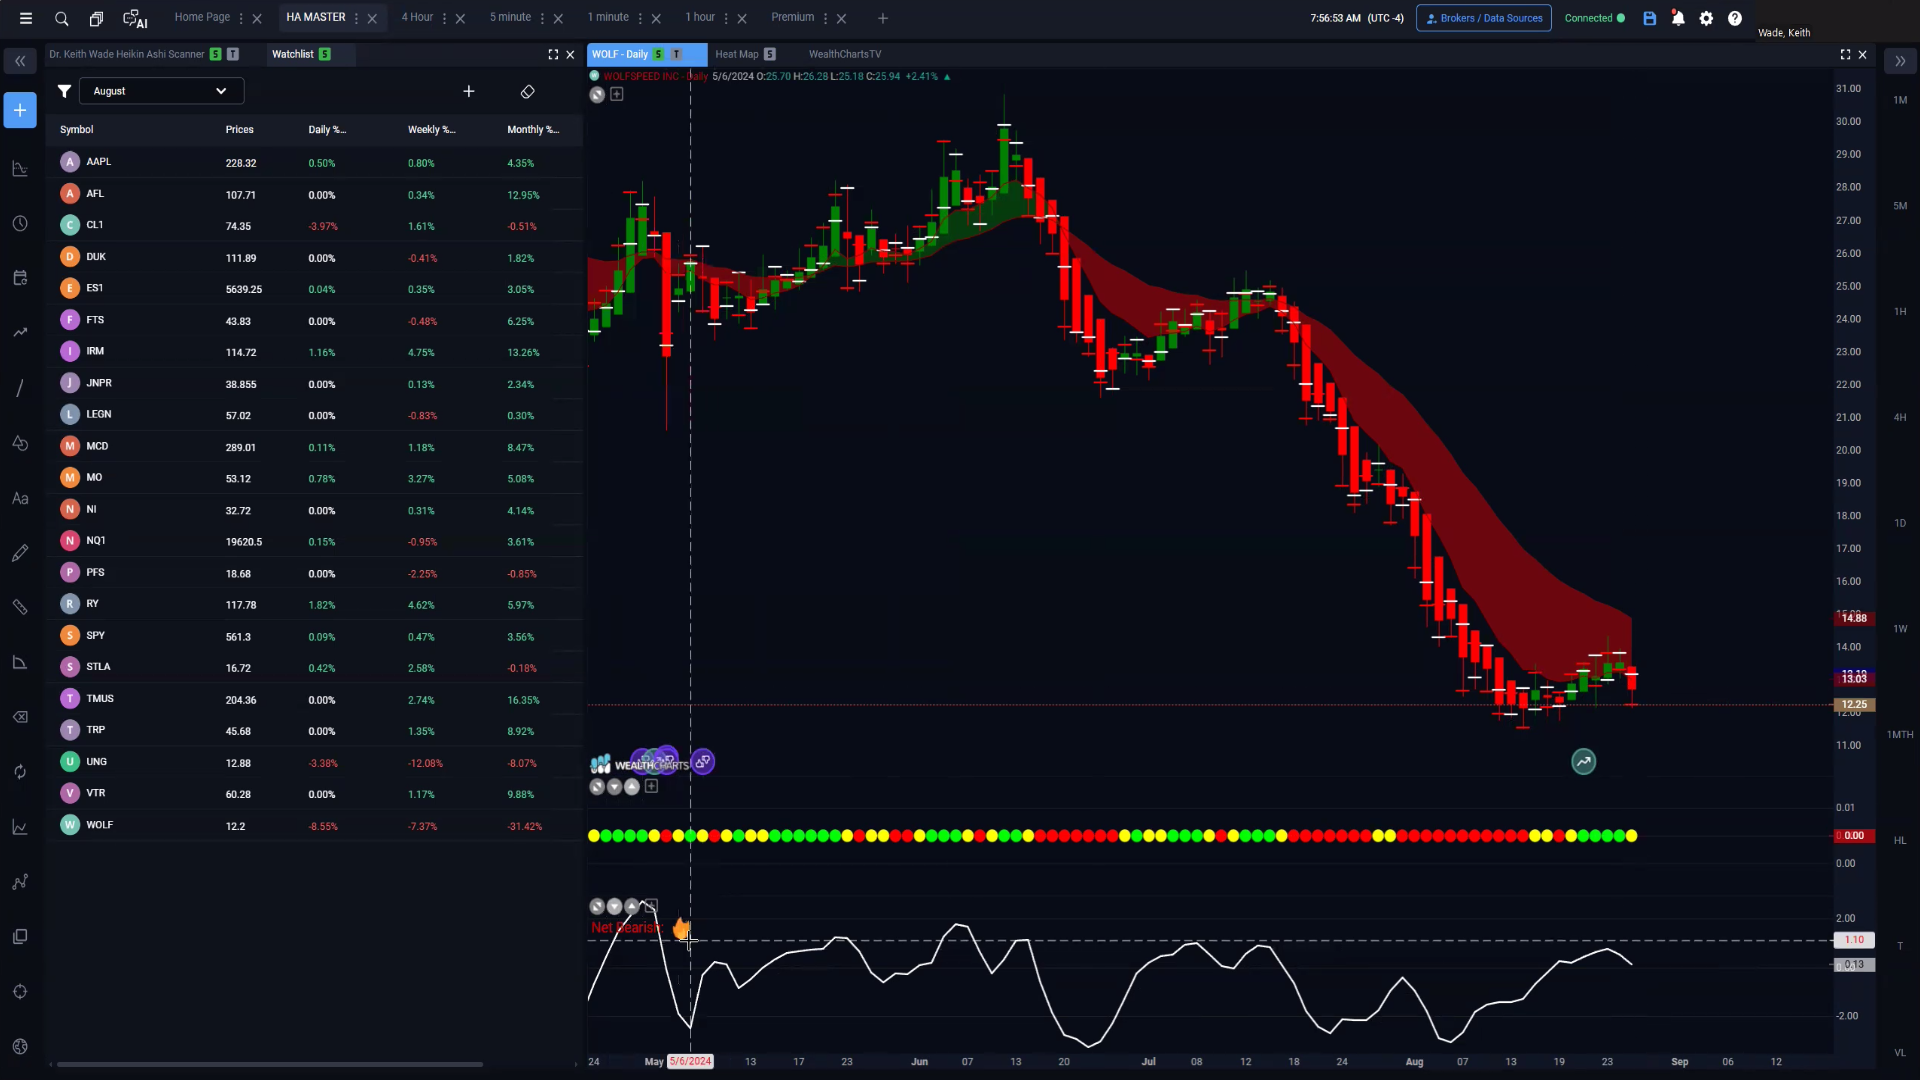This screenshot has width=1920, height=1080.
Task: Open the calendar icon in left sidebar
Action: 20,278
